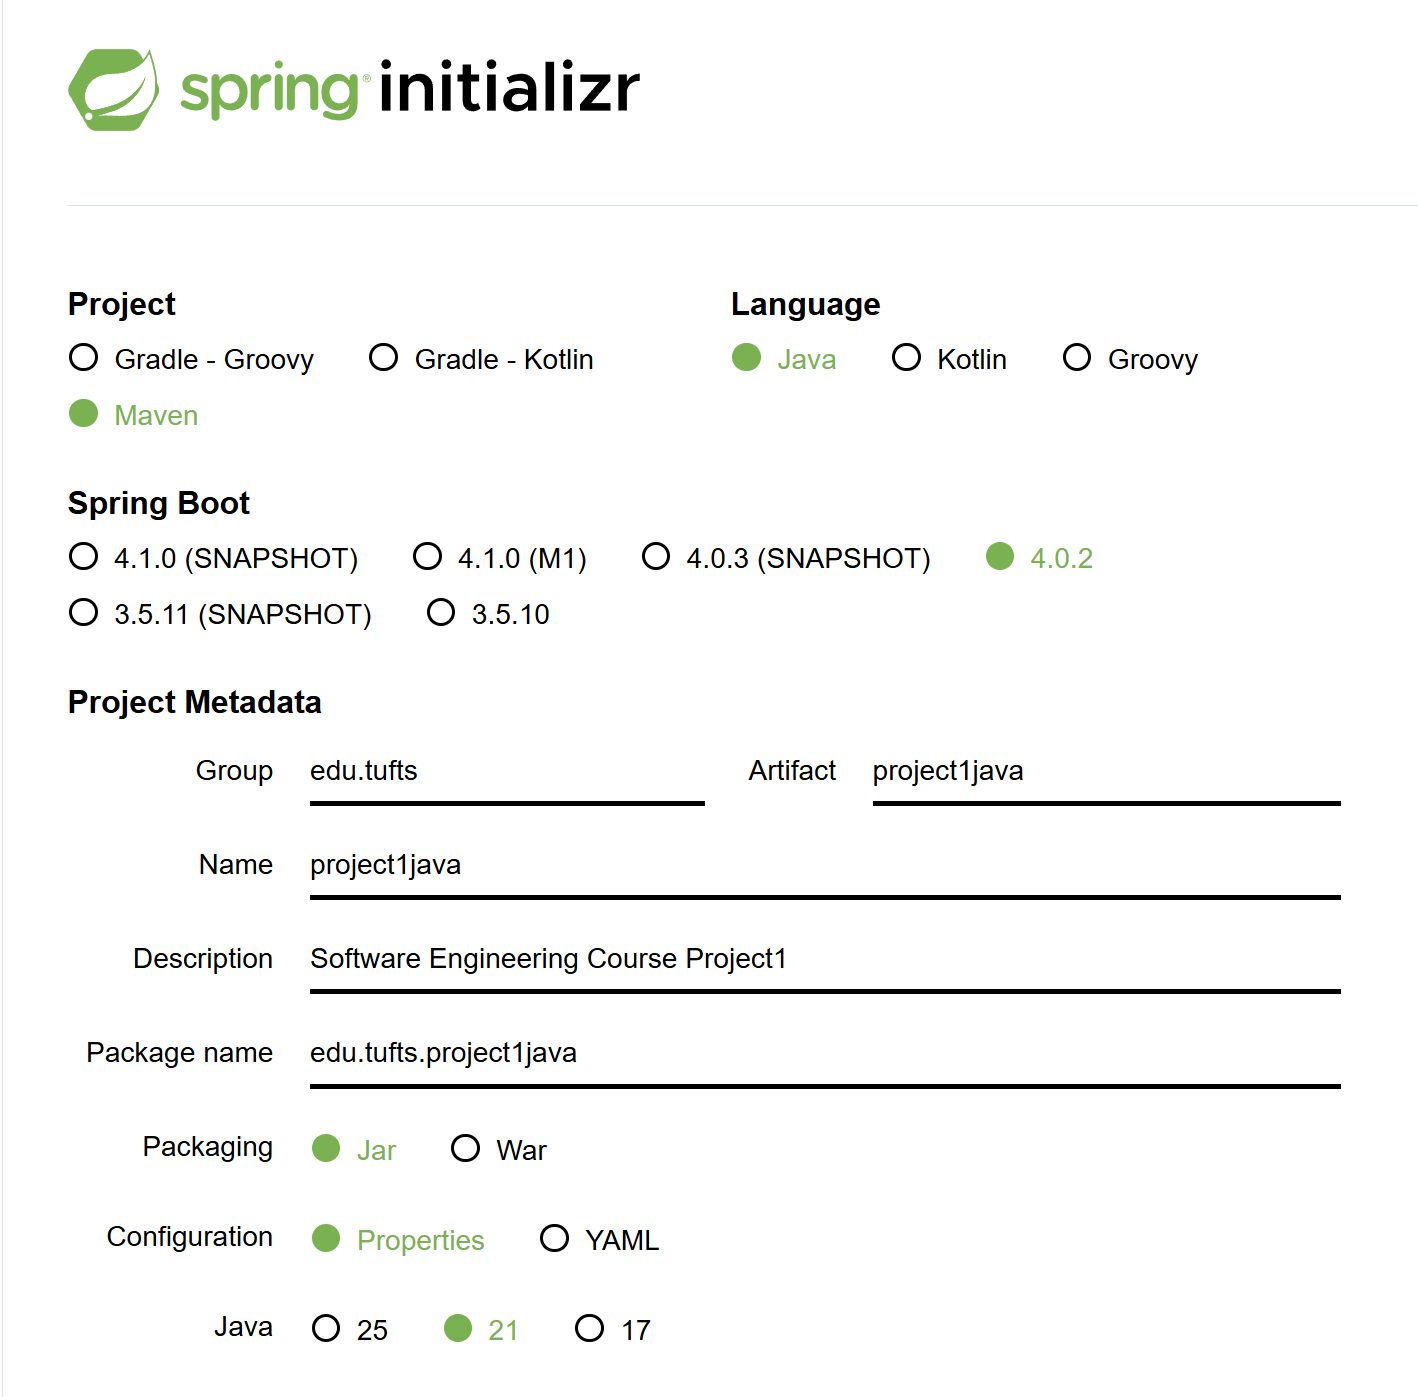Select Java version 25
1418x1397 pixels.
coord(327,1329)
